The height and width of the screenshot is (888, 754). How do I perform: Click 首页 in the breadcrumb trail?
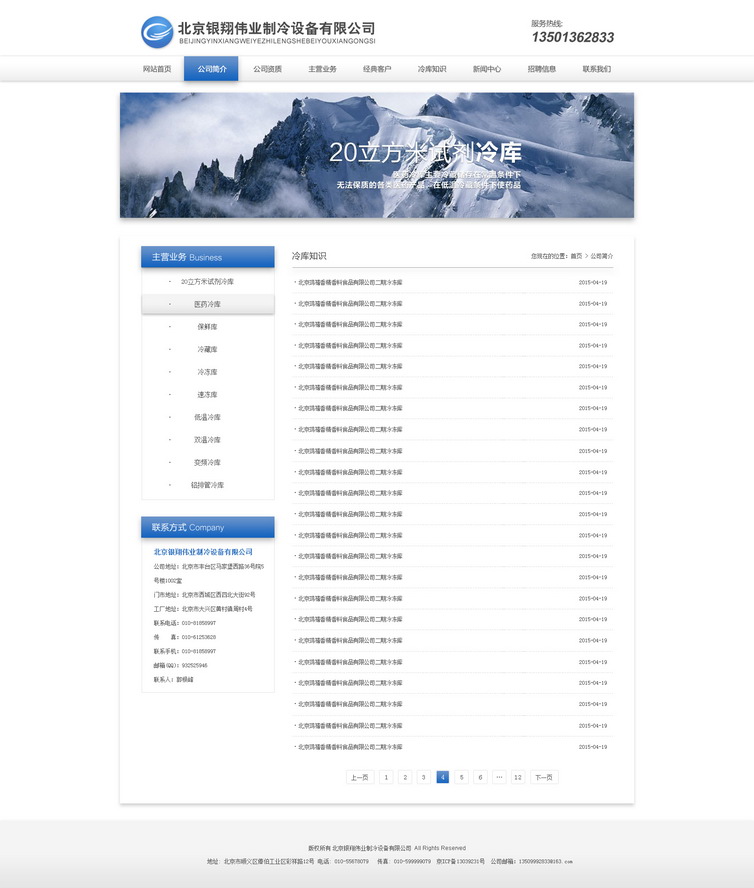[576, 257]
